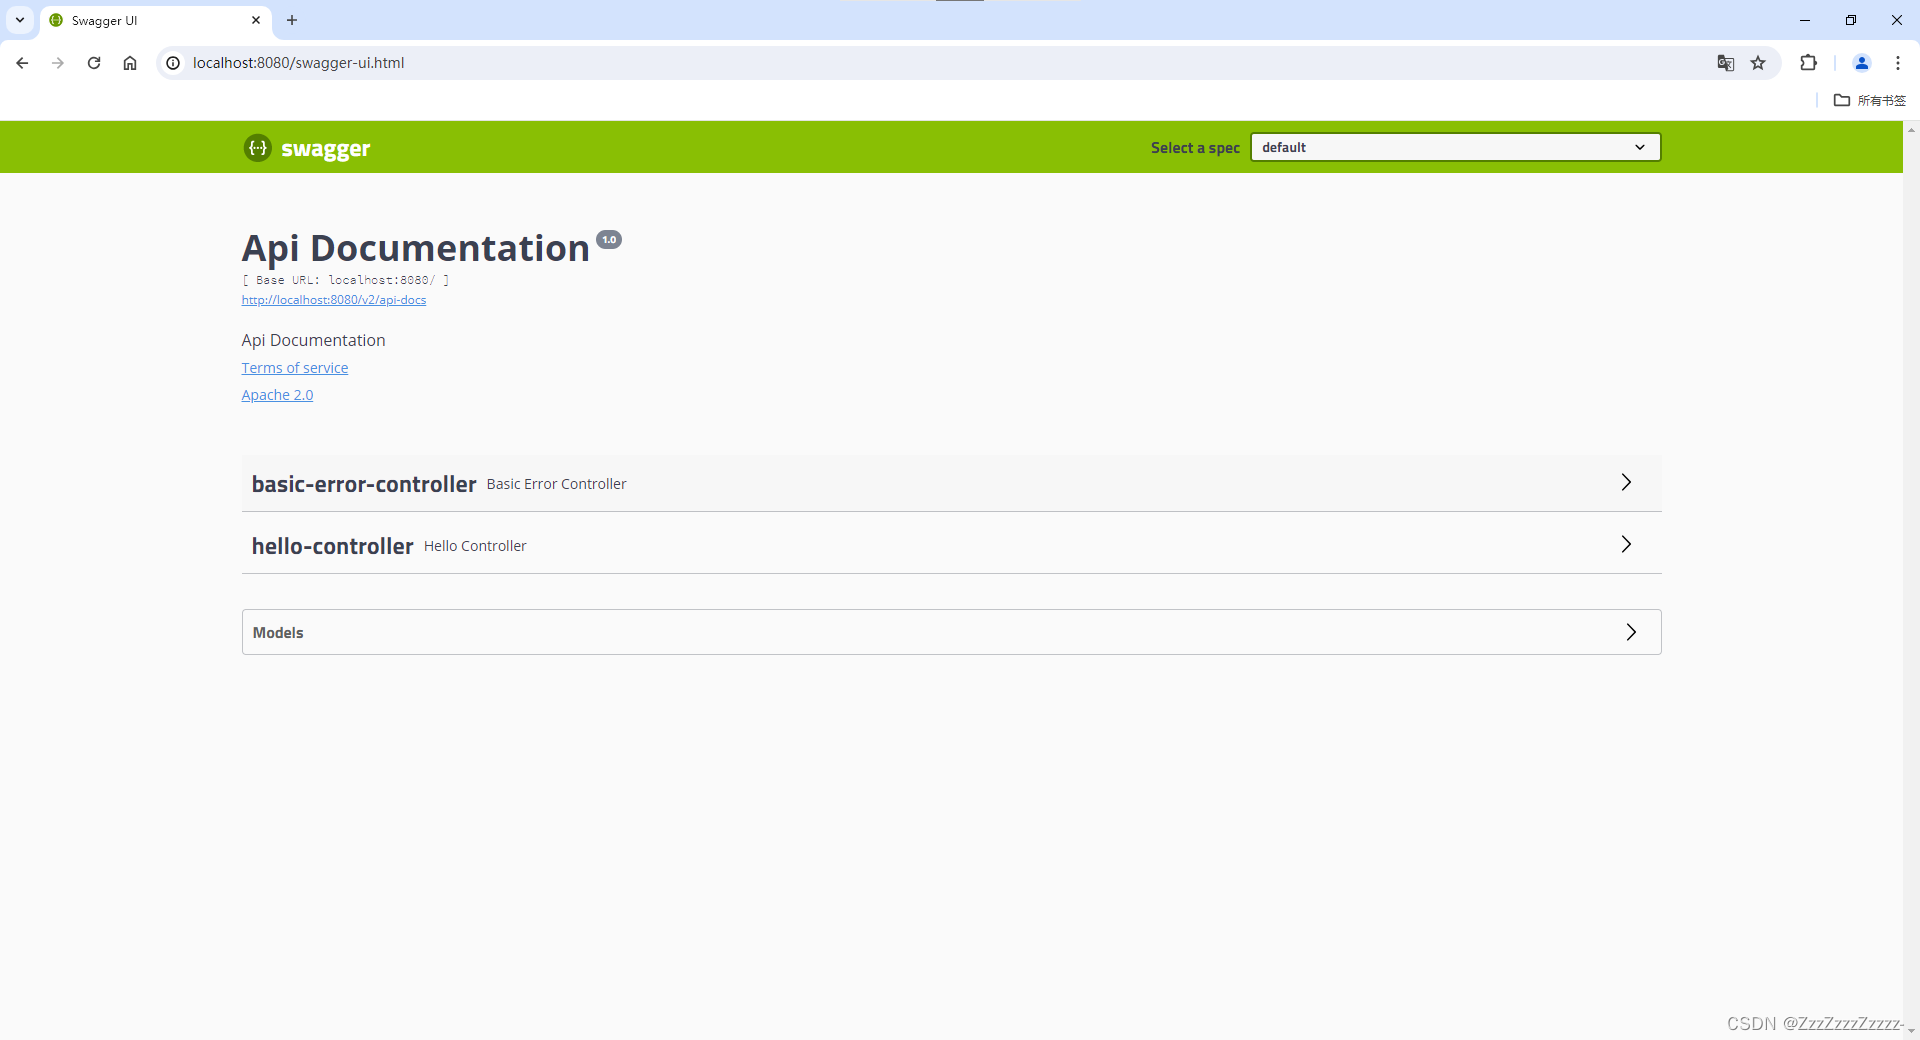Click the swagger logo icon
The width and height of the screenshot is (1920, 1040).
point(258,148)
